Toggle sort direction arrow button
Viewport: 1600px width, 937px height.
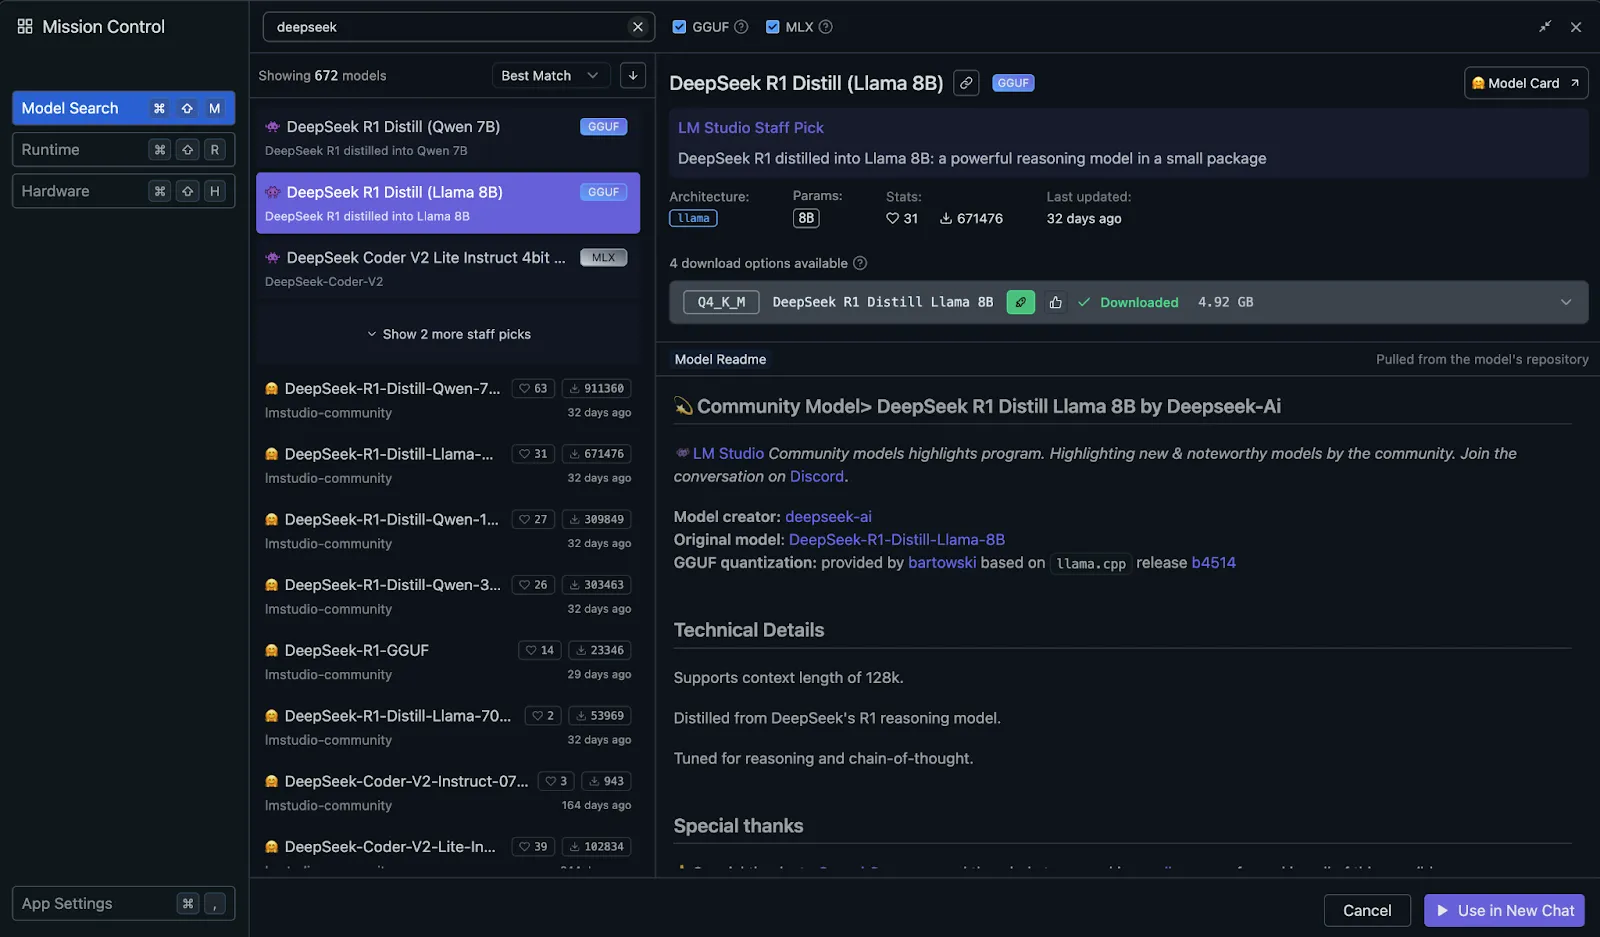[633, 75]
